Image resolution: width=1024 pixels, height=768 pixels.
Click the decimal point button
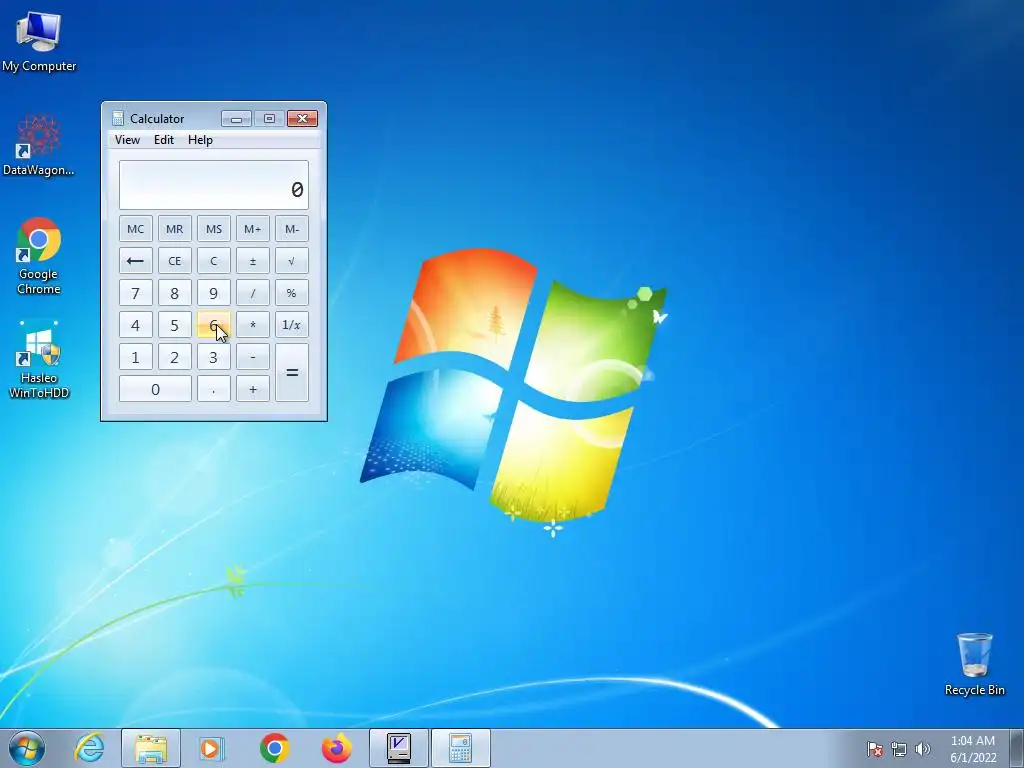(214, 389)
